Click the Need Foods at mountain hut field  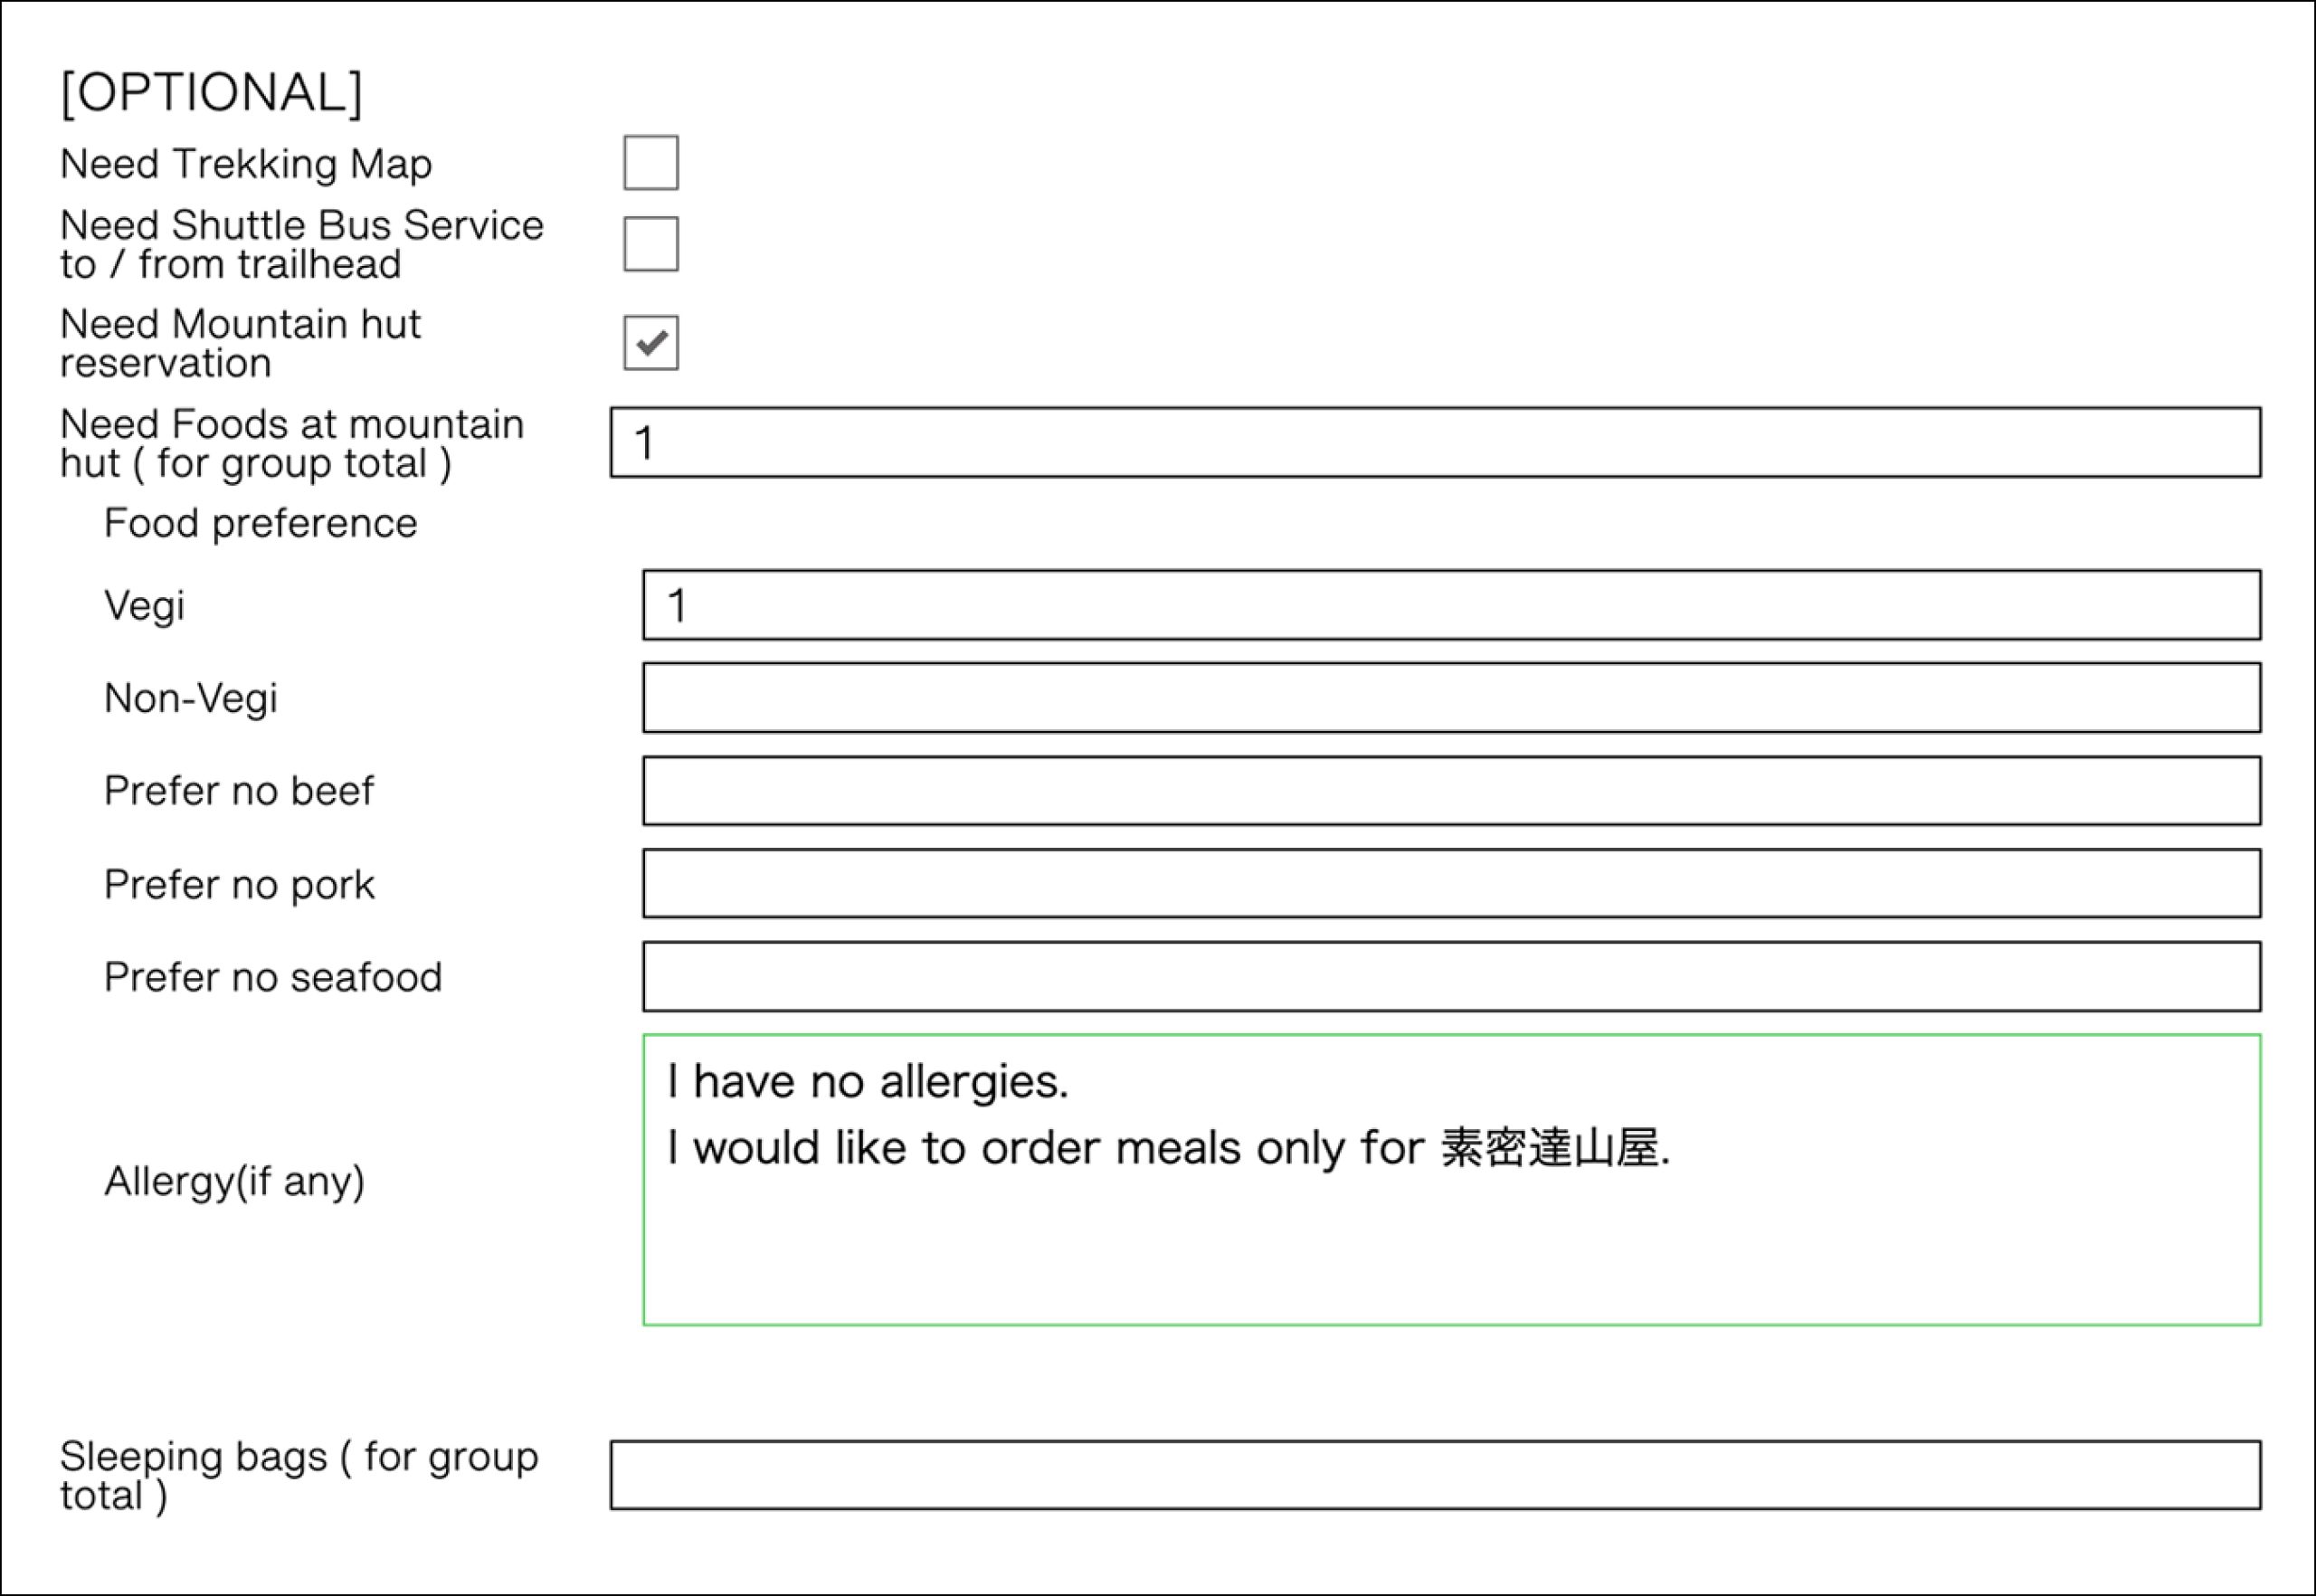click(1435, 442)
